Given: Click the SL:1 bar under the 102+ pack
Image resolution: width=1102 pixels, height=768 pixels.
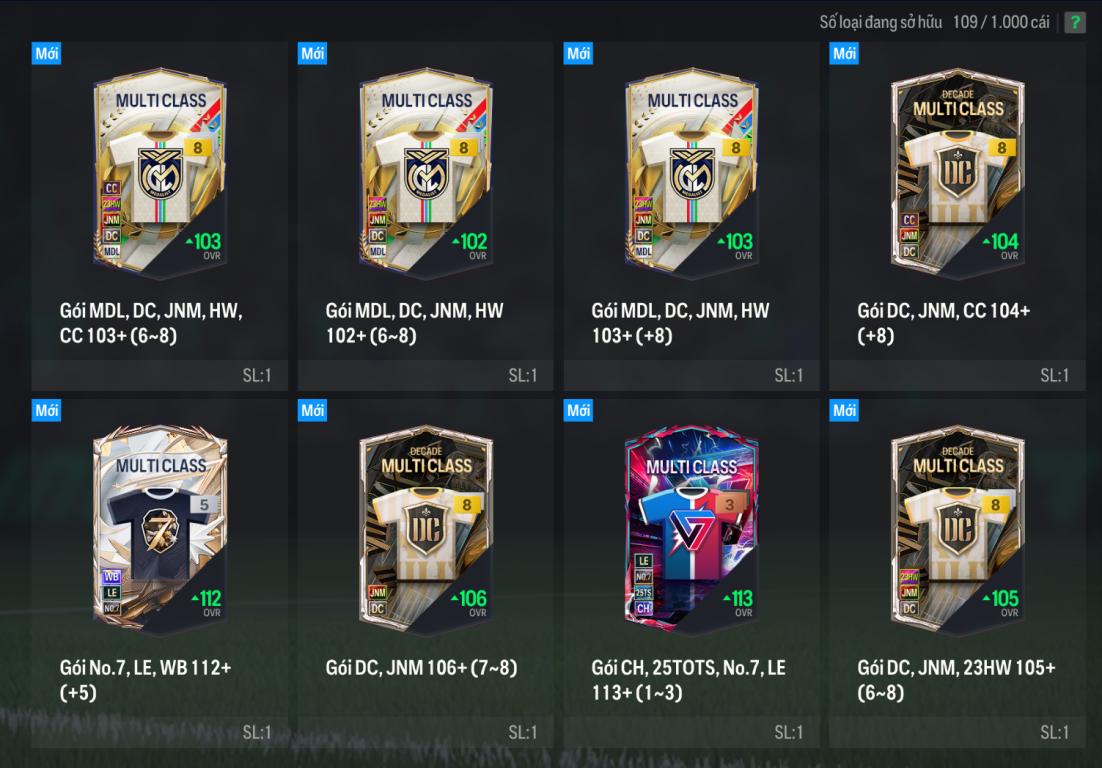Looking at the screenshot, I should 425,375.
